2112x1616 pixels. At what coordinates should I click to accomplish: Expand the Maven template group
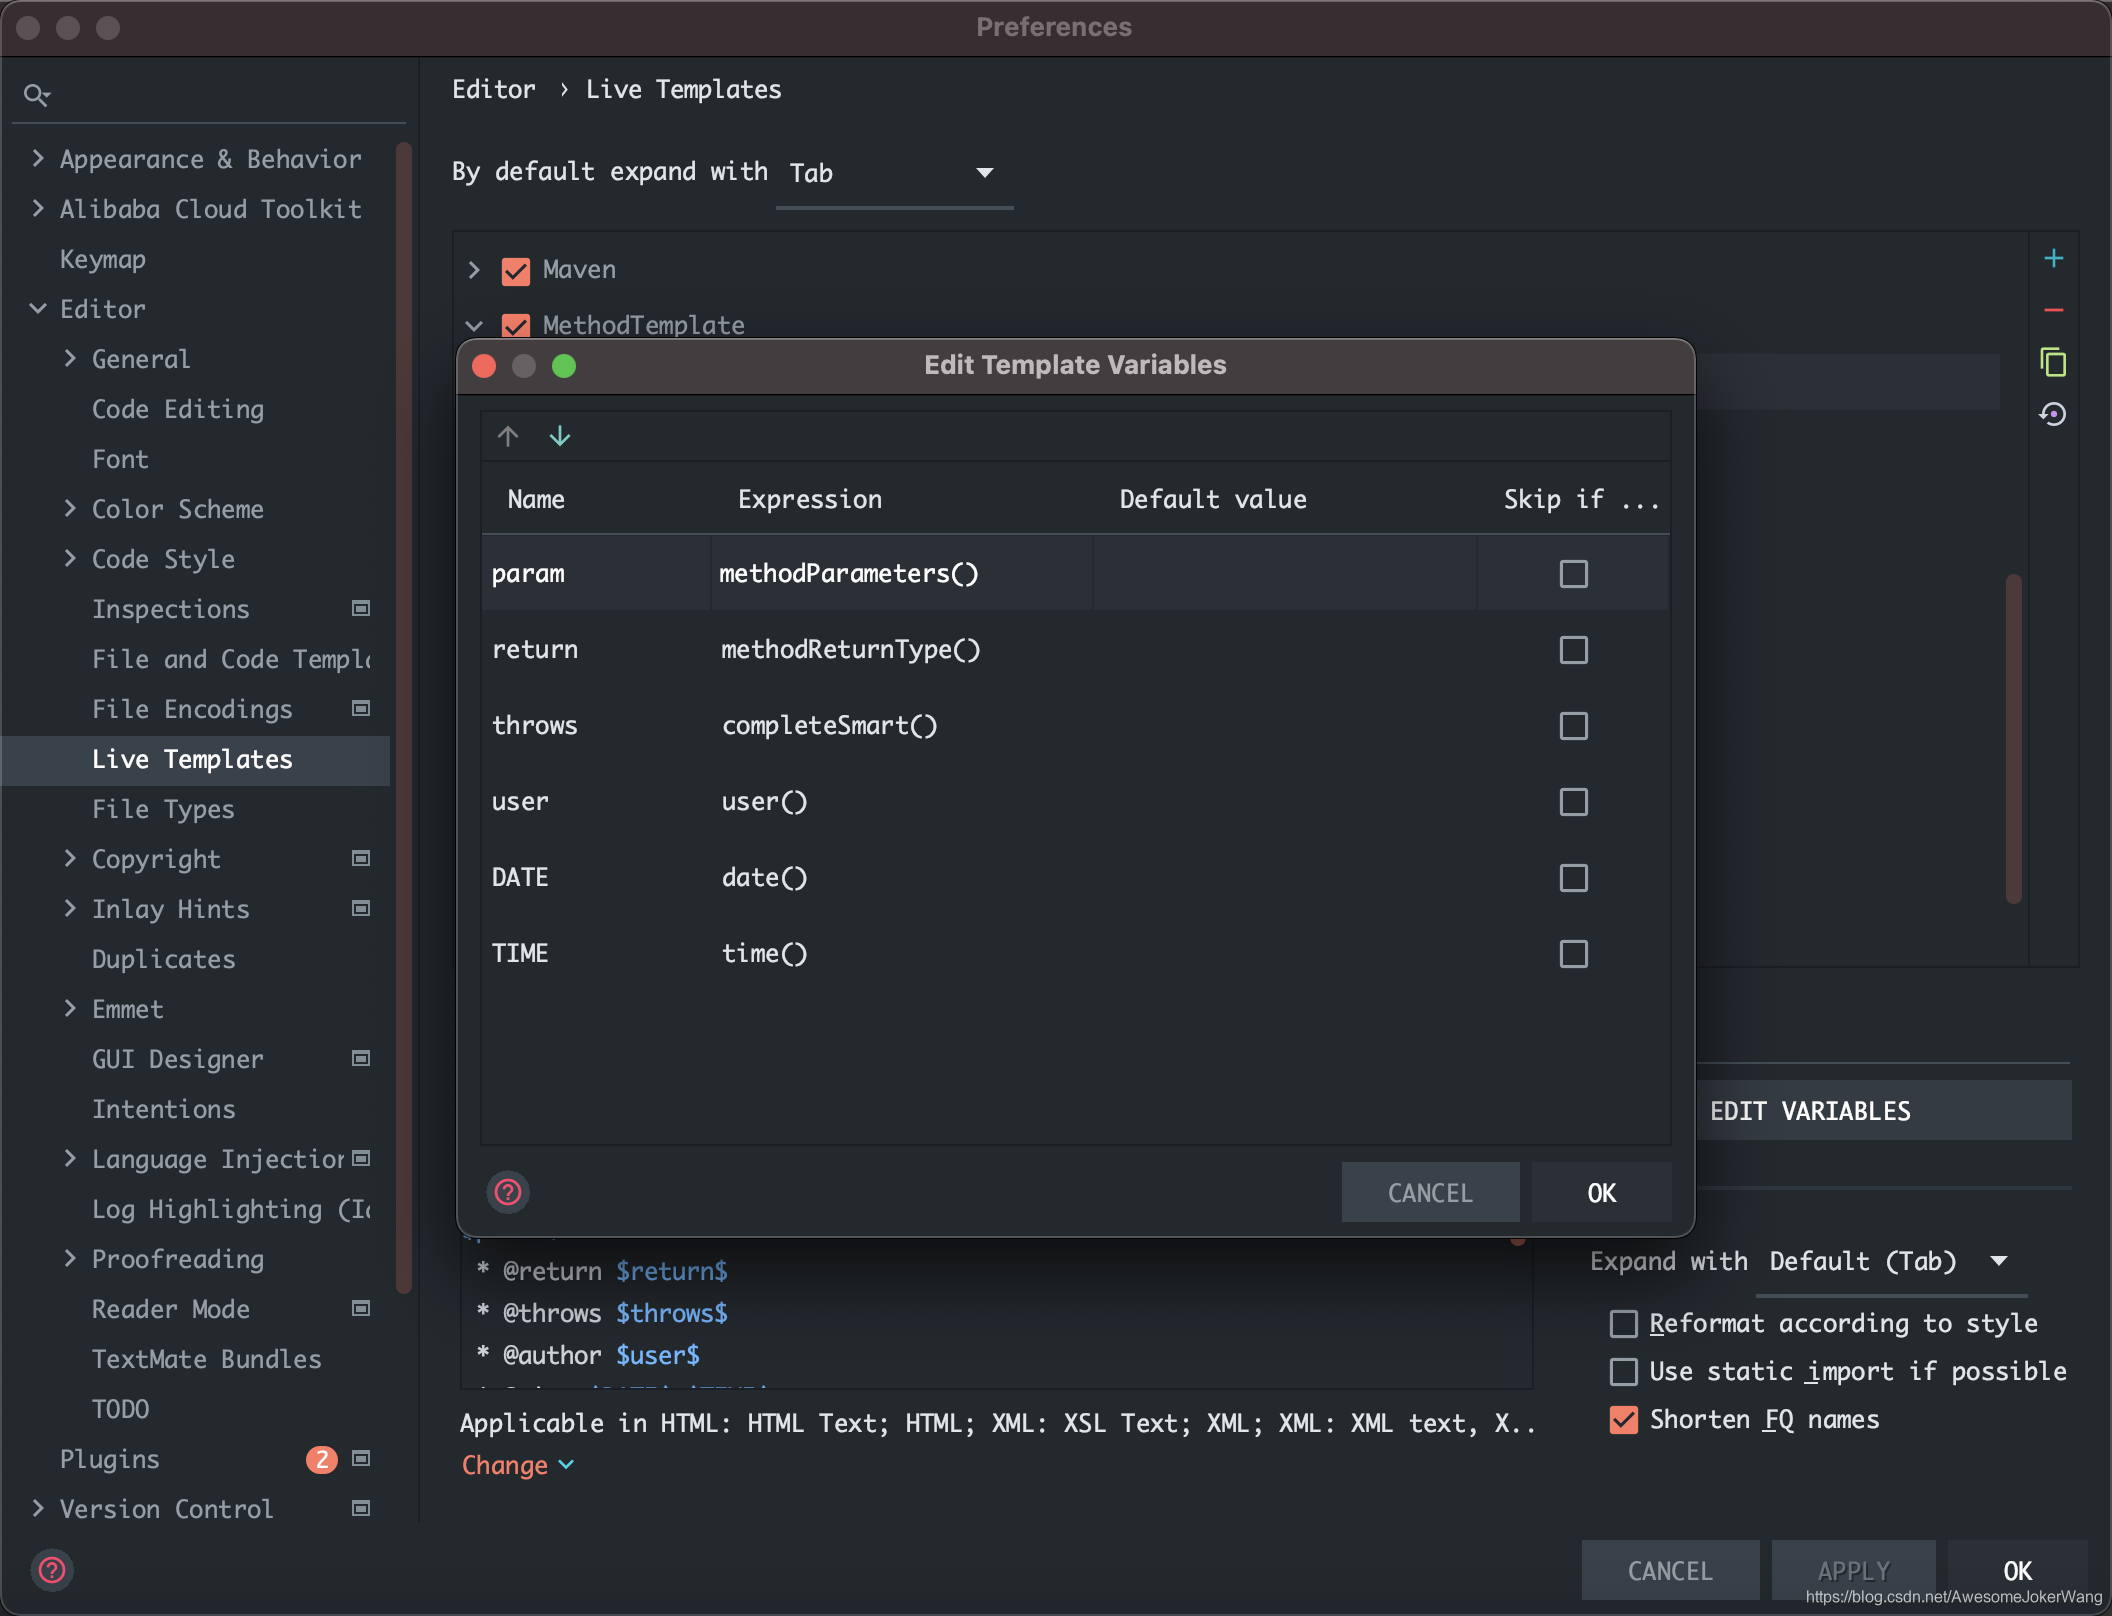coord(474,270)
